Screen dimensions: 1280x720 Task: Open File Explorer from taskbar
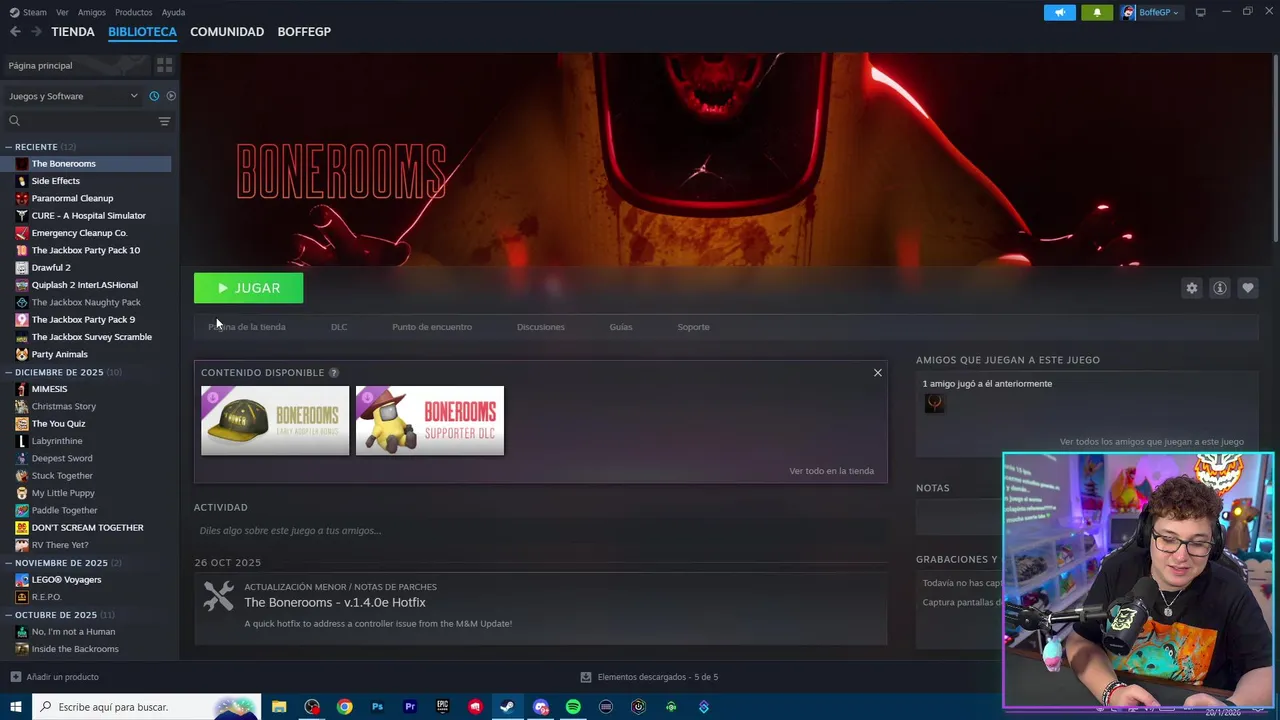point(279,707)
